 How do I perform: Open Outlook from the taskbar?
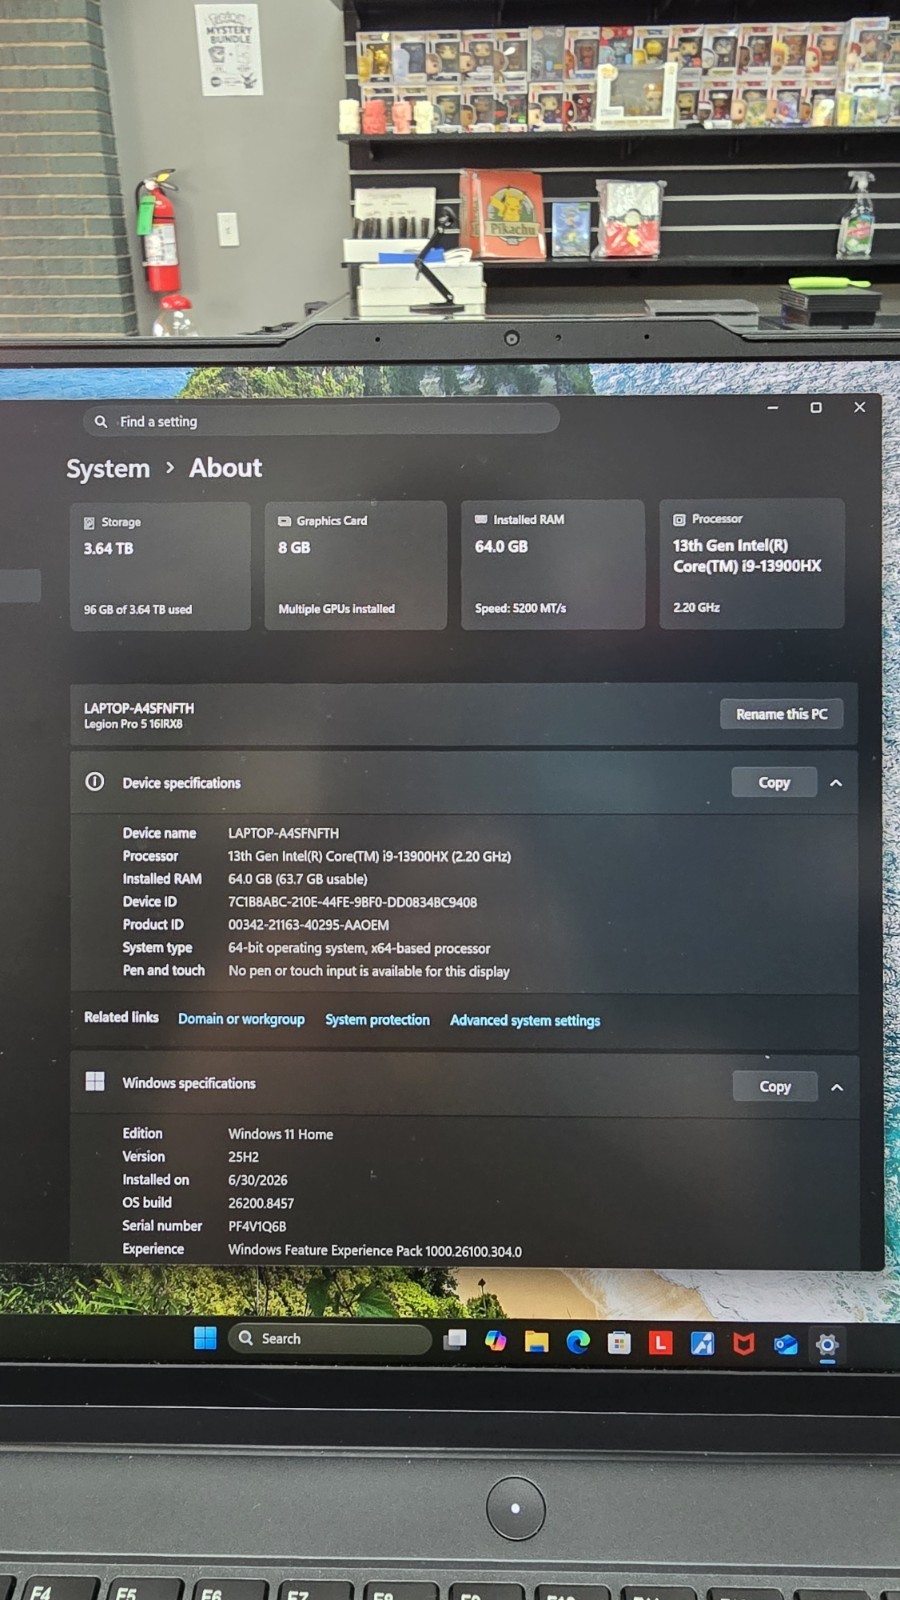tap(785, 1345)
